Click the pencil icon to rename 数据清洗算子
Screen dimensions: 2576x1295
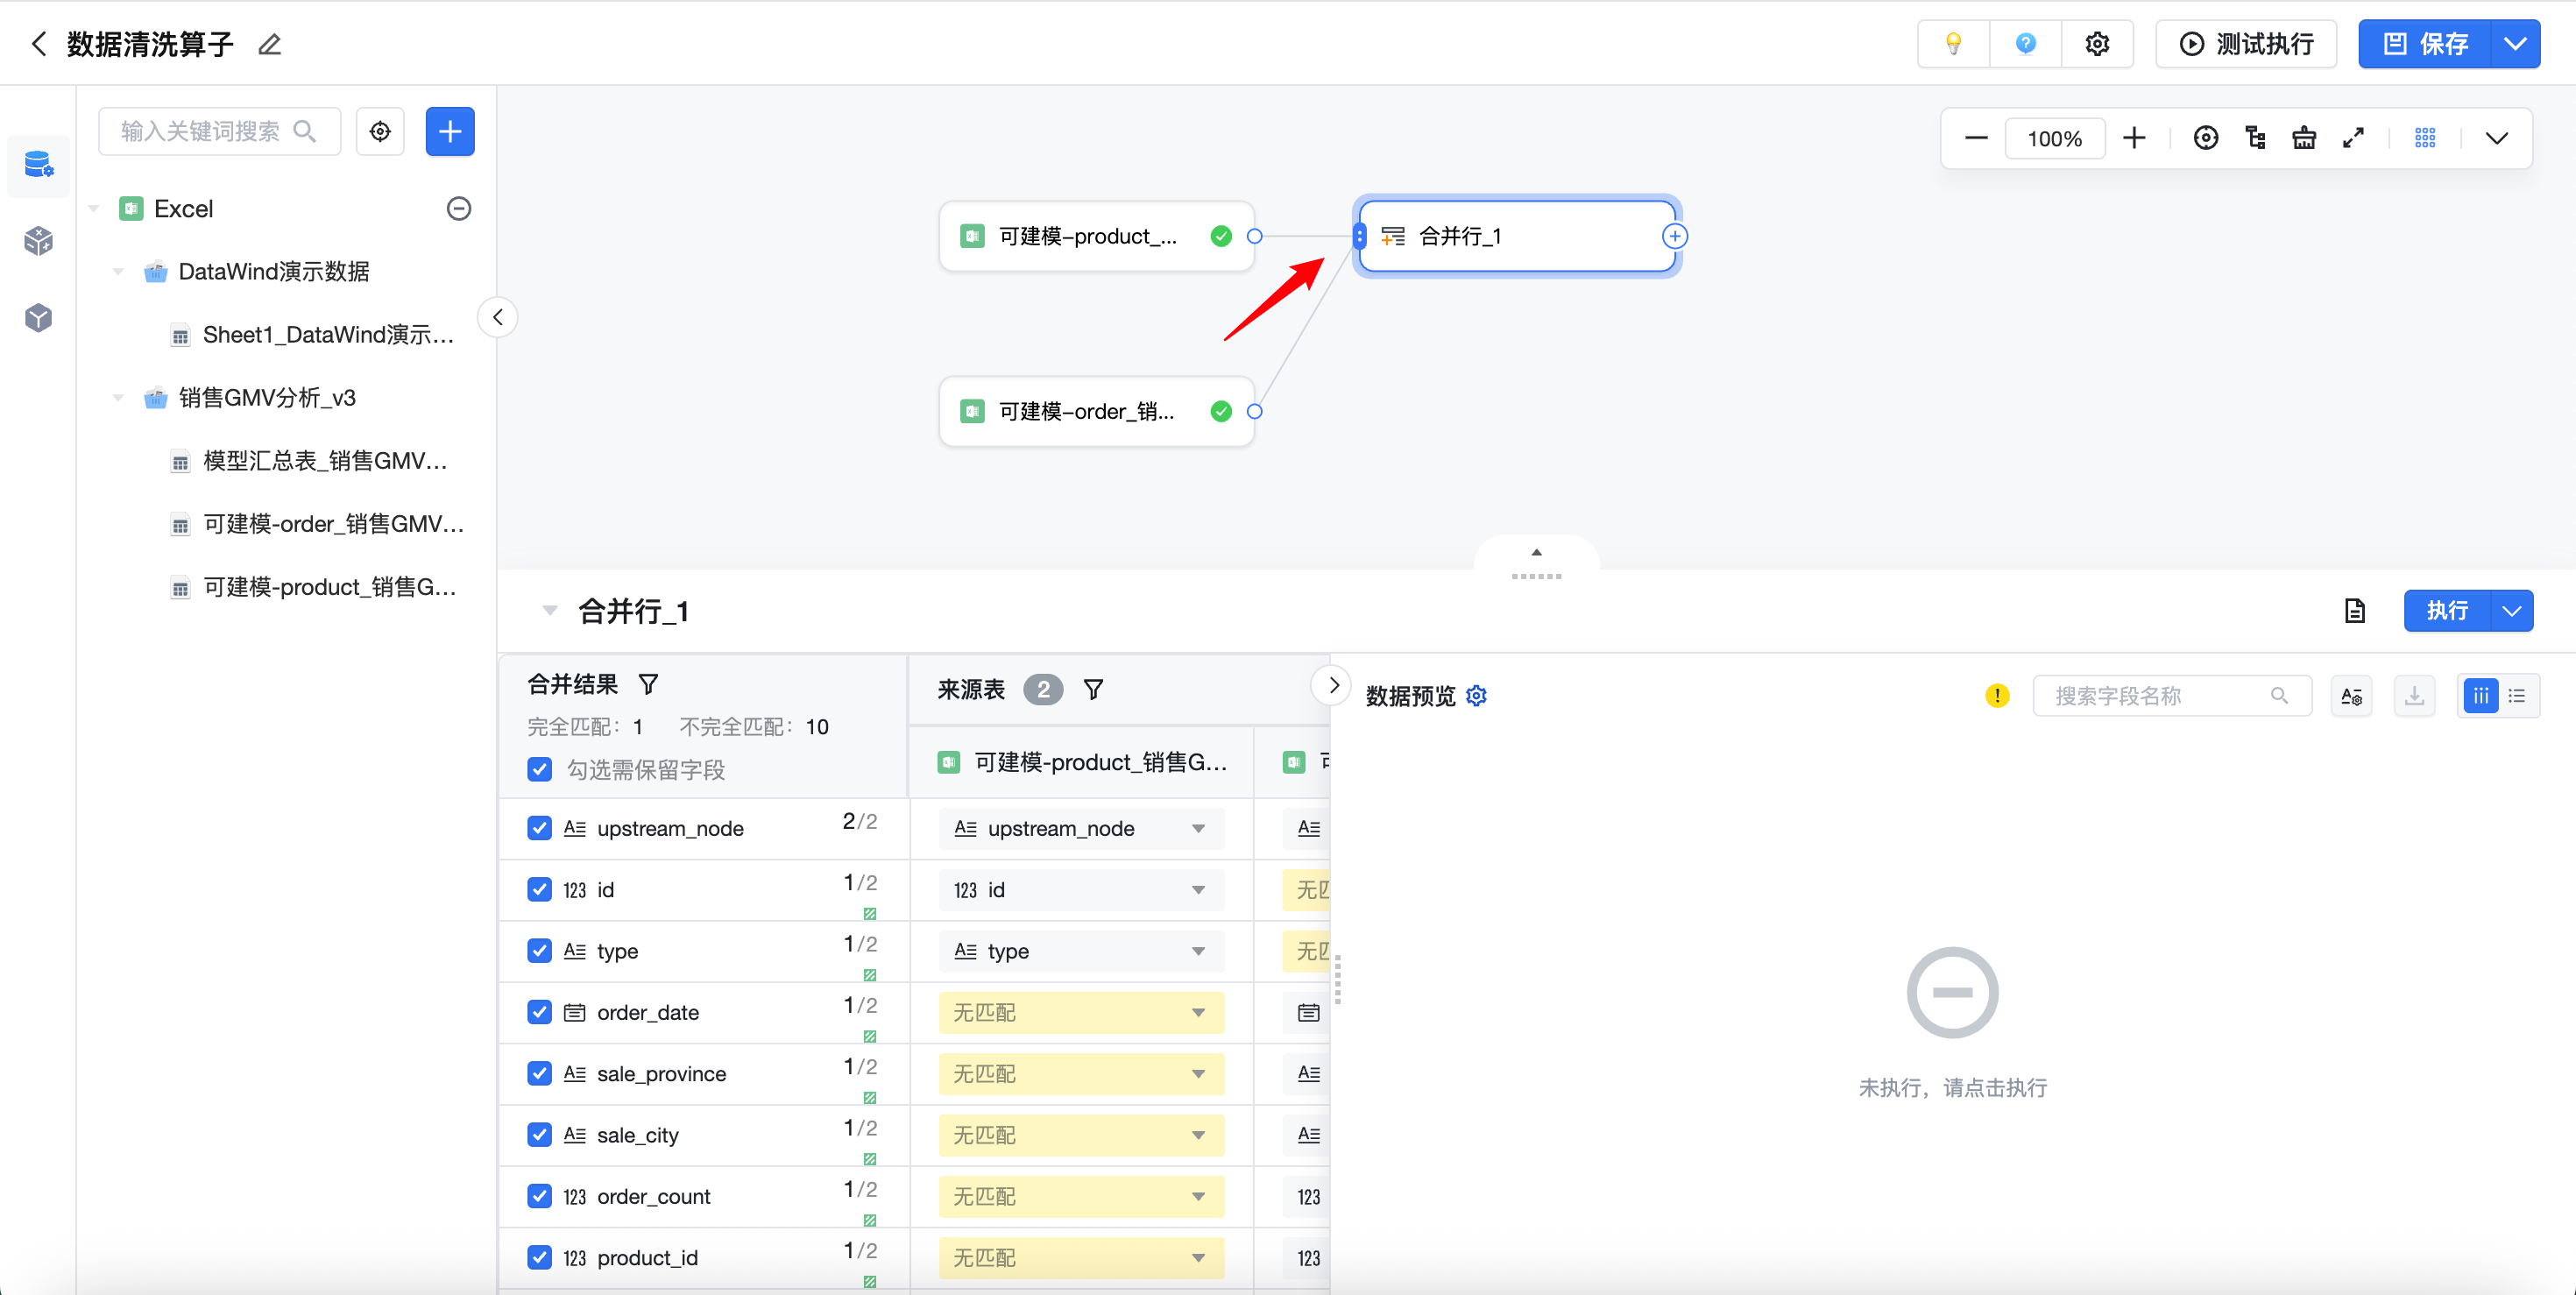(x=269, y=44)
